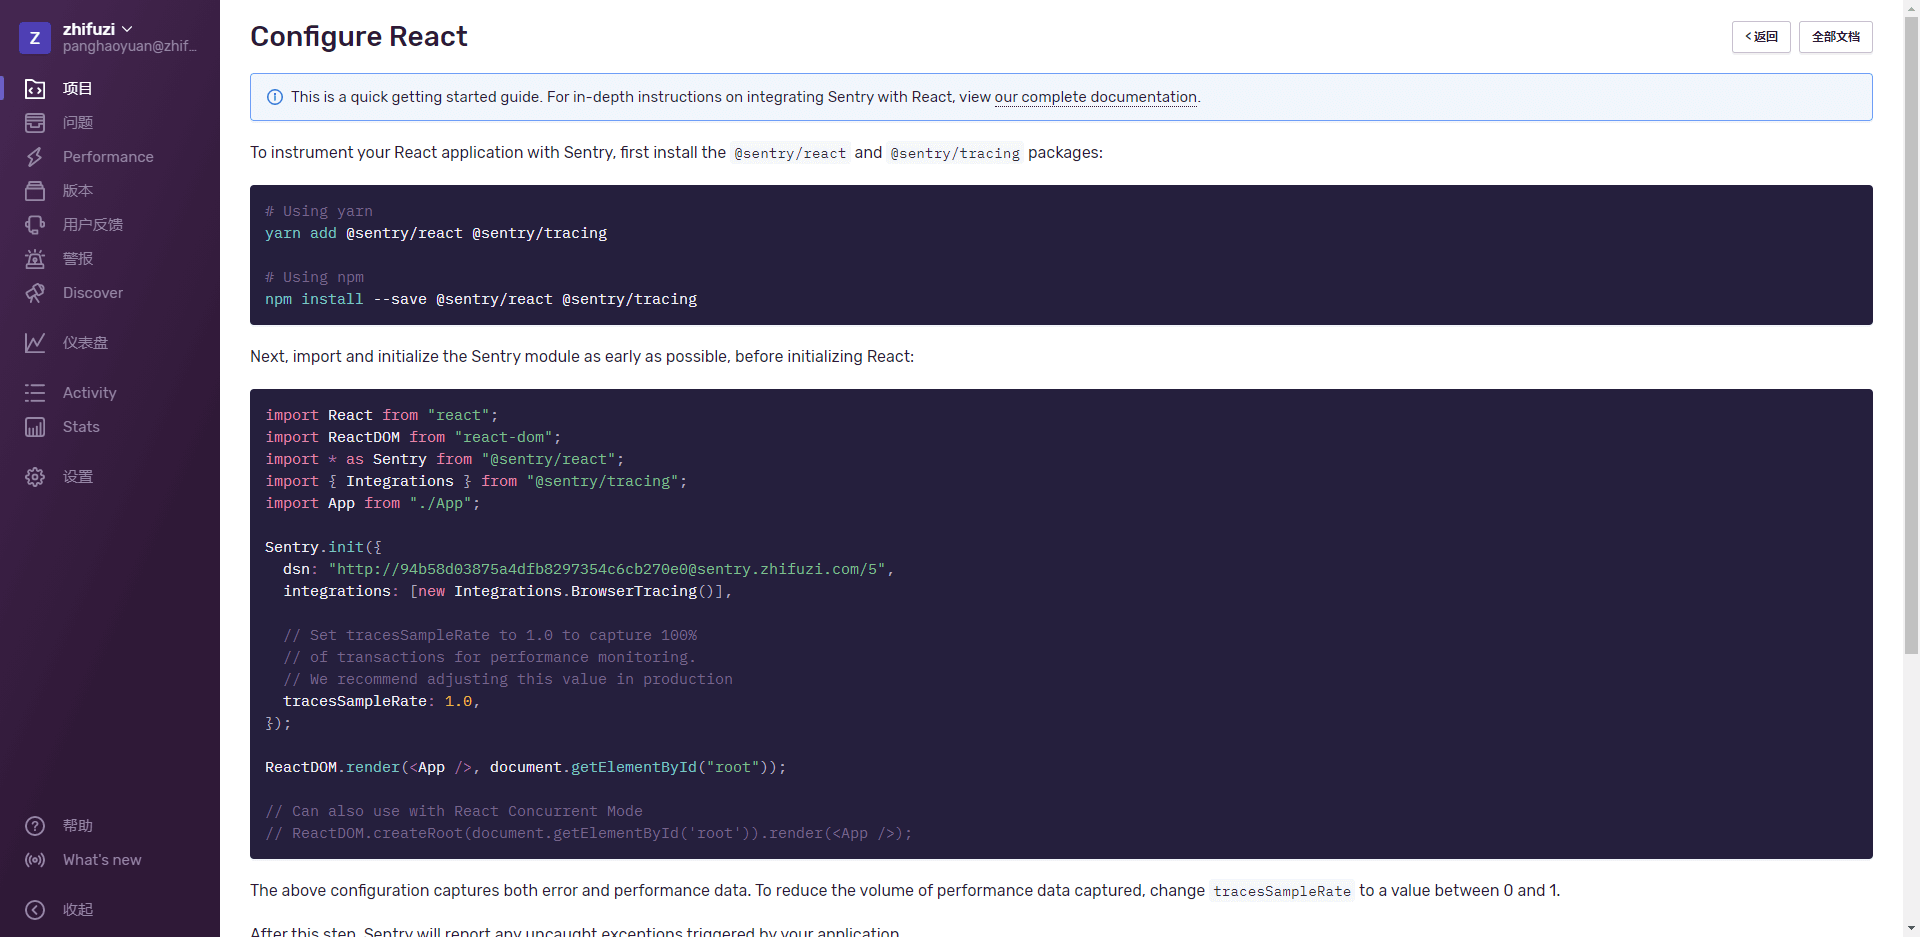
Task: Click the dsn URL string in code
Action: [x=607, y=569]
